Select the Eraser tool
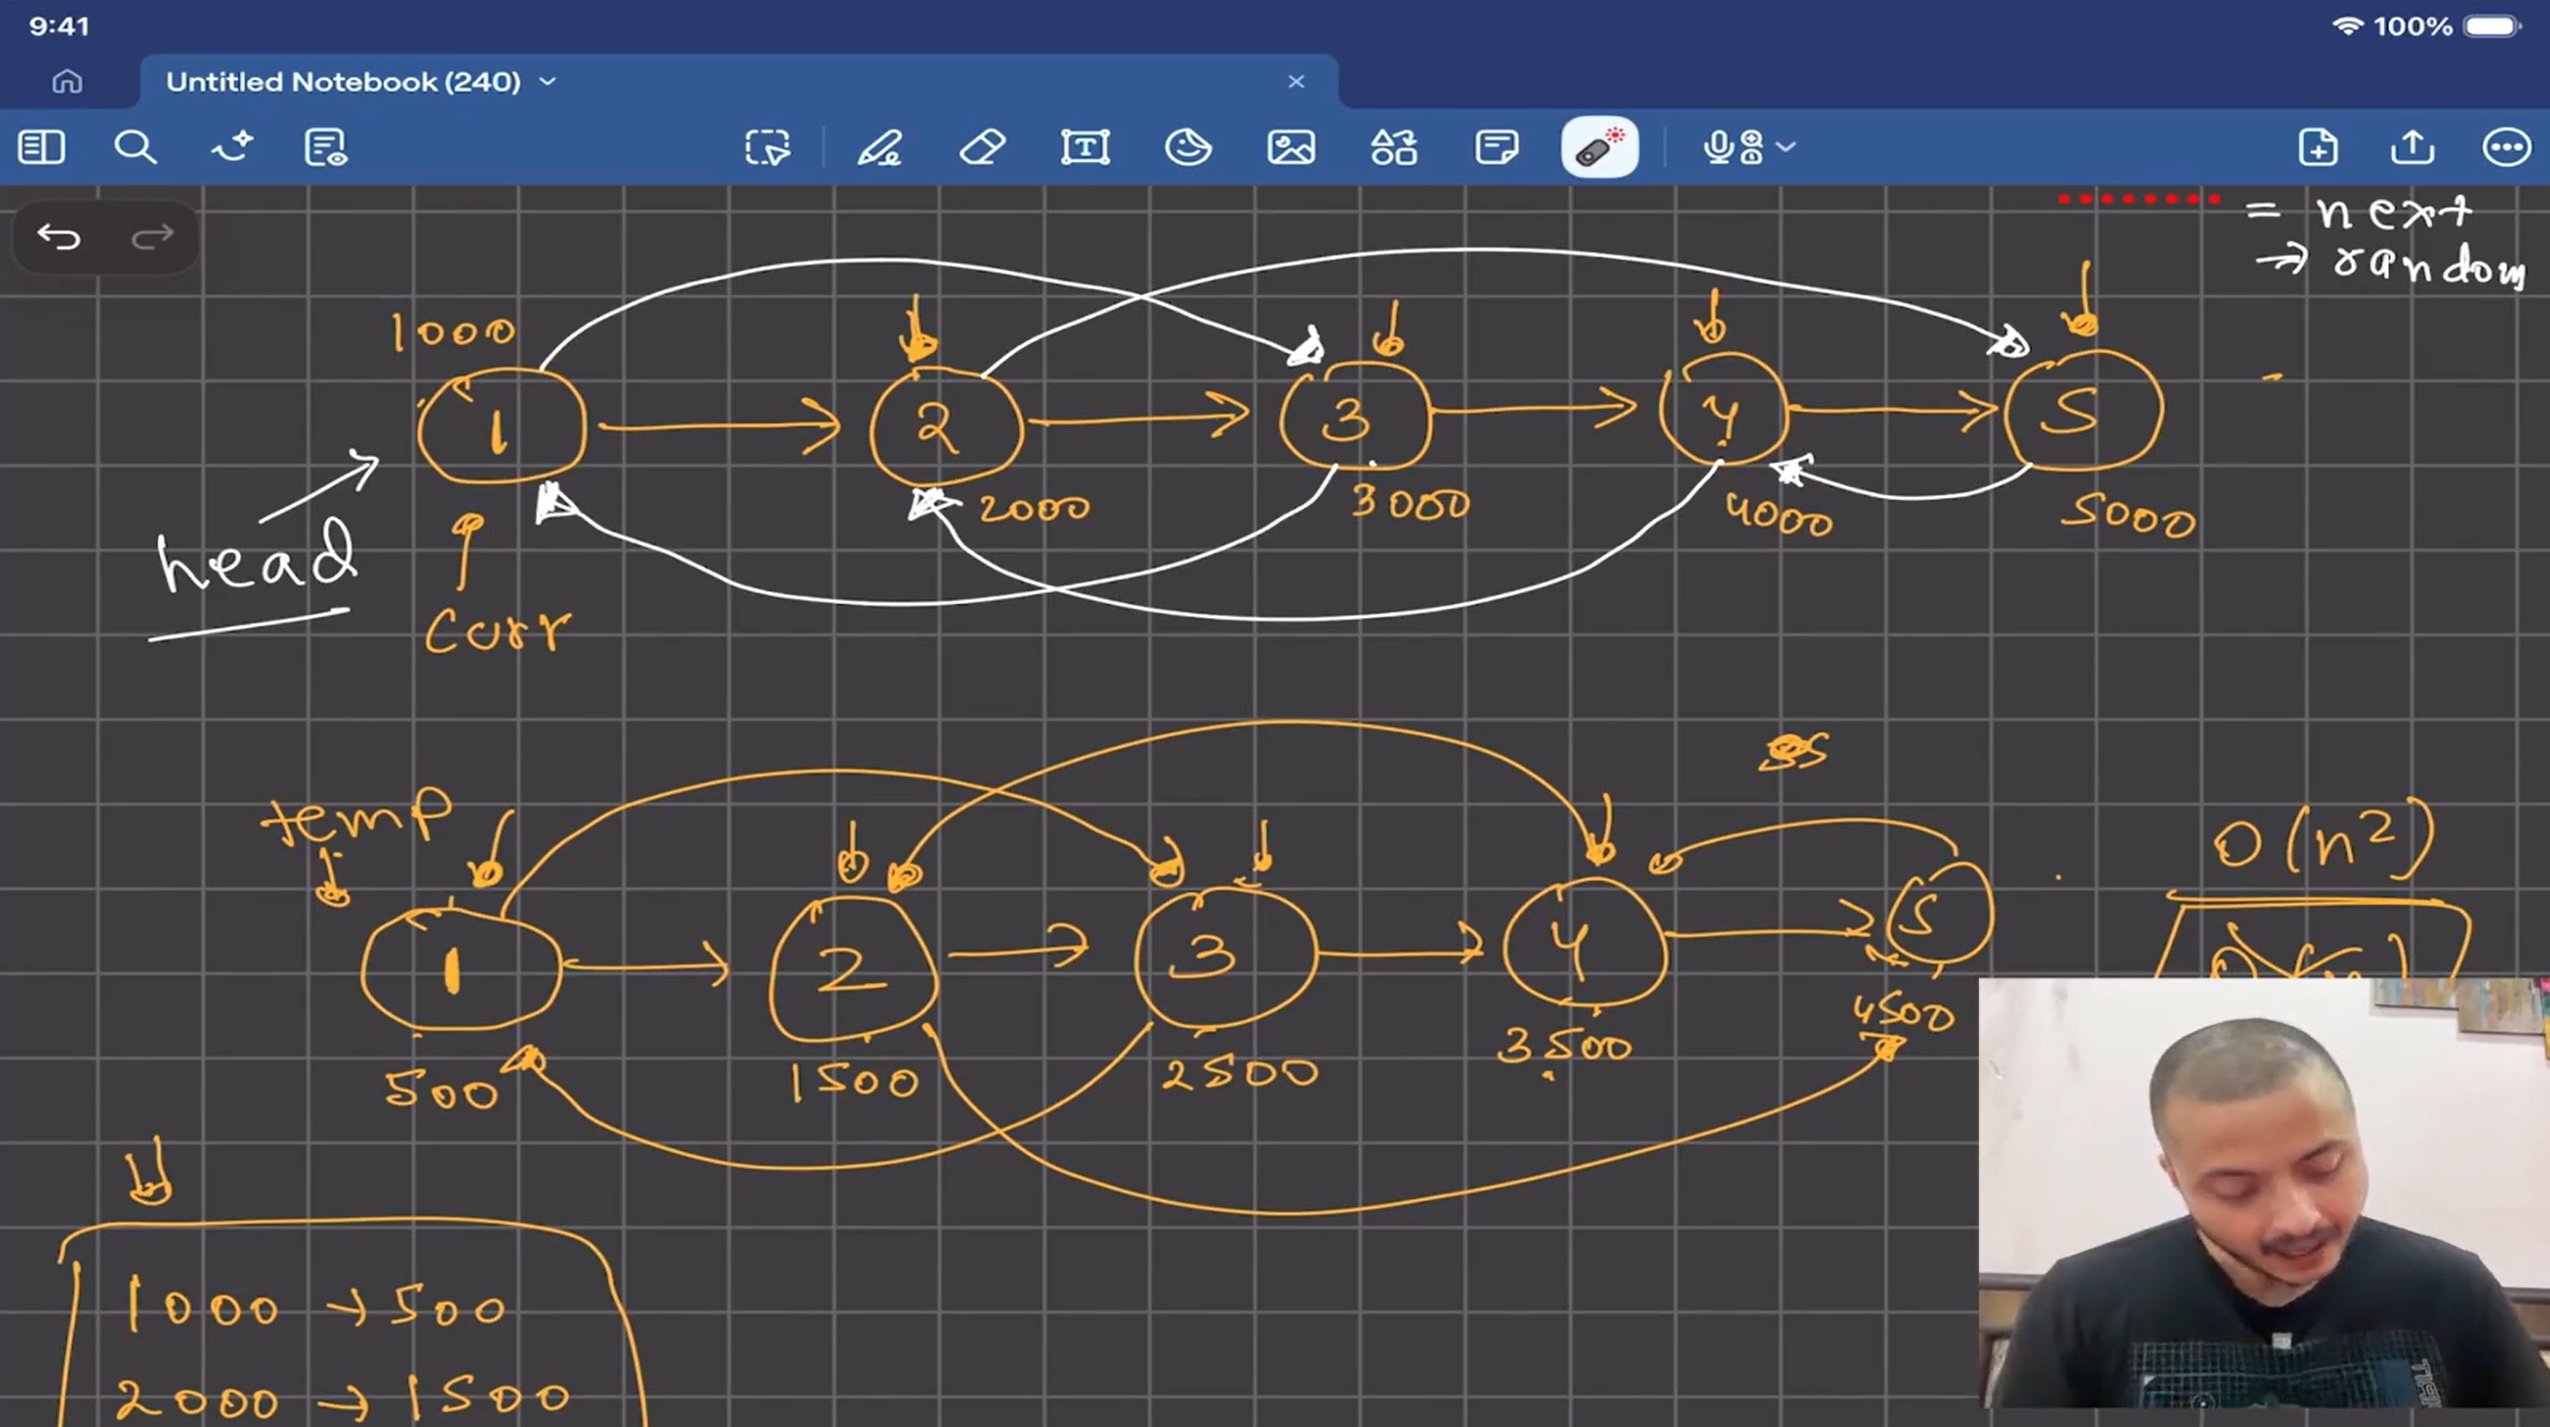The image size is (2550, 1427). coord(982,147)
